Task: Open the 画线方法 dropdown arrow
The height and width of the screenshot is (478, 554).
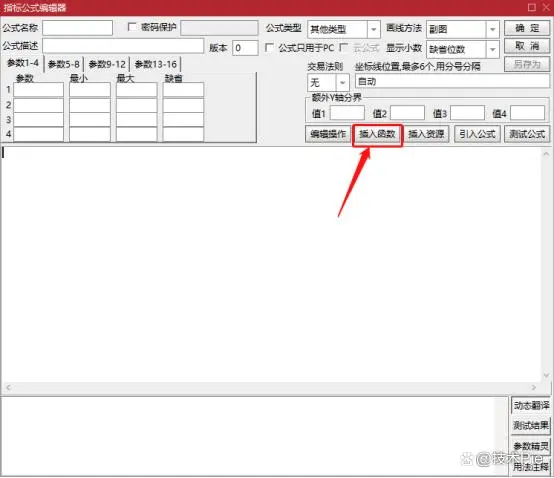Action: pos(493,29)
